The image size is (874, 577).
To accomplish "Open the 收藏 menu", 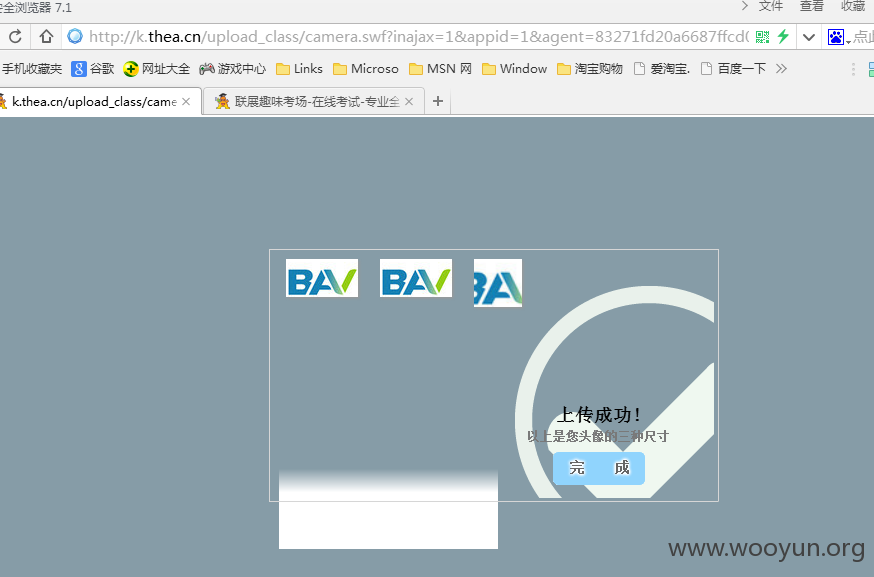I will pyautogui.click(x=853, y=6).
